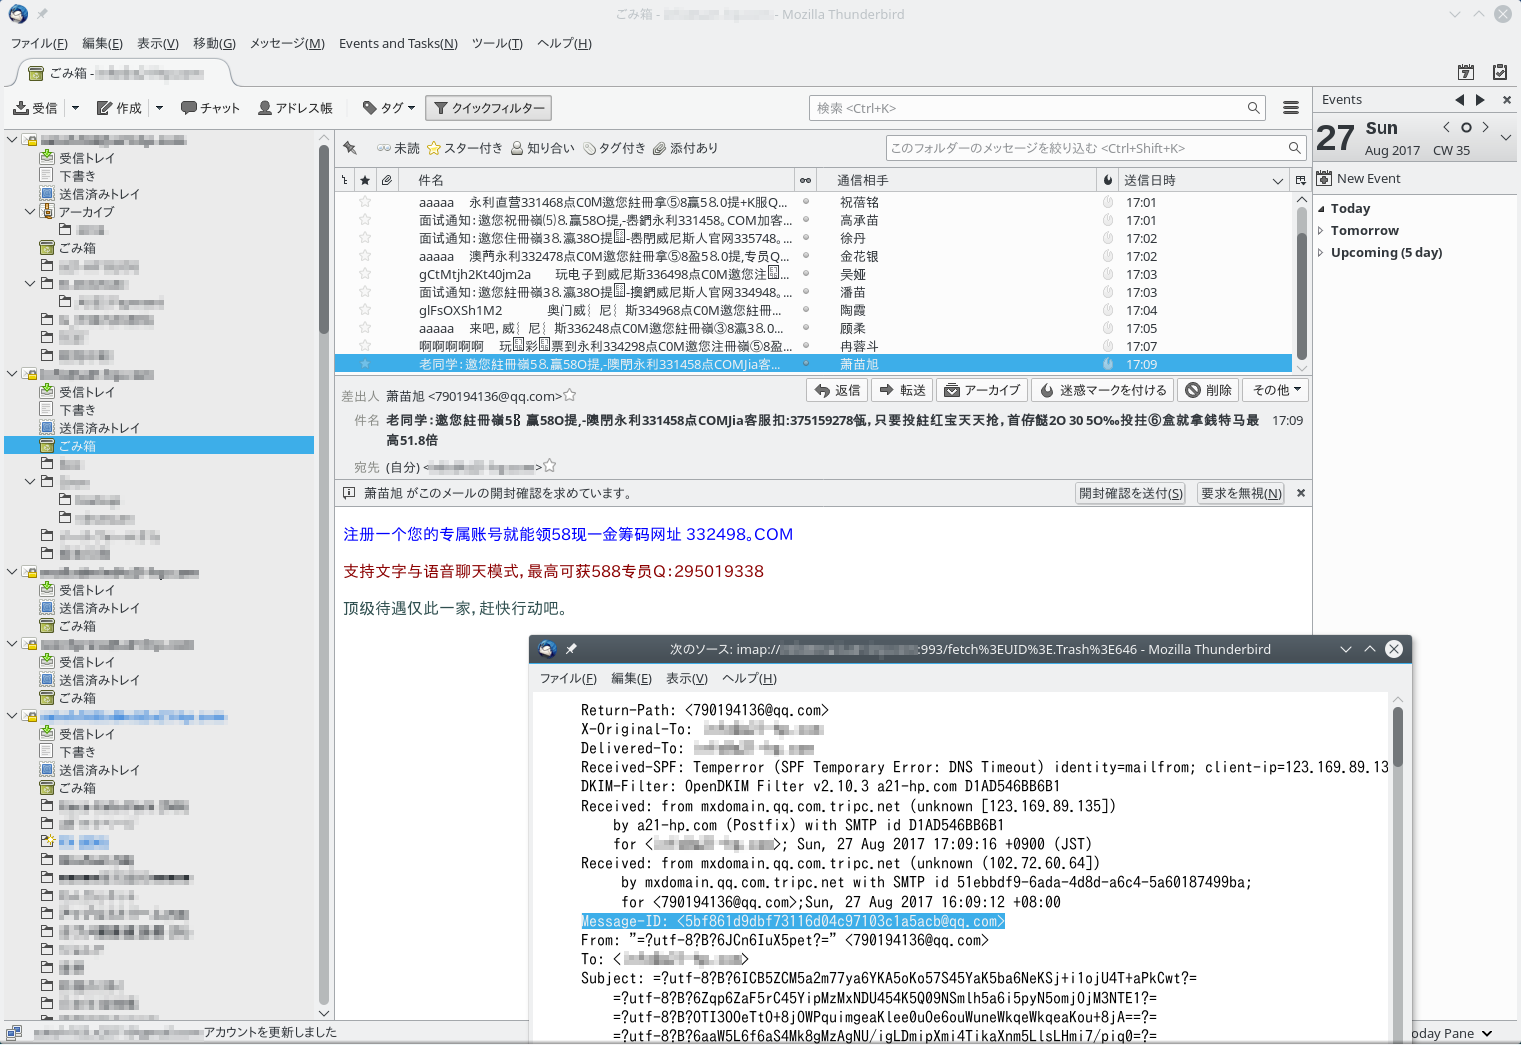
Task: Click the folder message filter input box
Action: click(1096, 148)
